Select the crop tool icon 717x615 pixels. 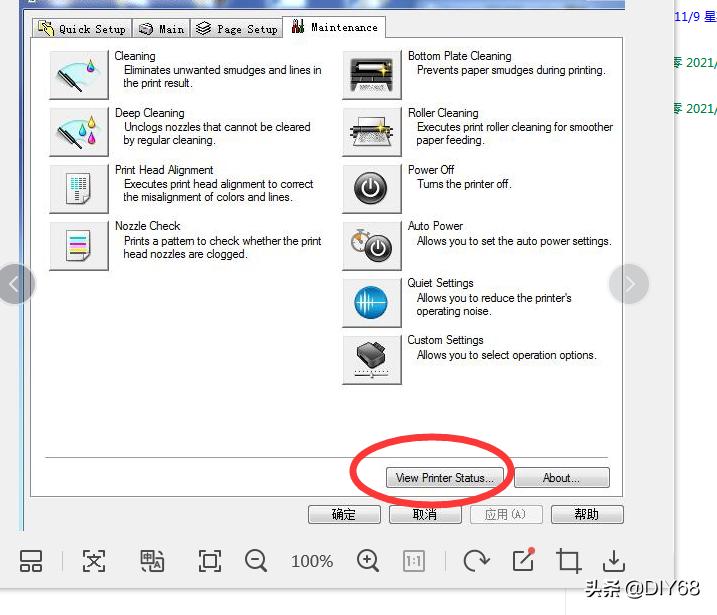pos(568,561)
